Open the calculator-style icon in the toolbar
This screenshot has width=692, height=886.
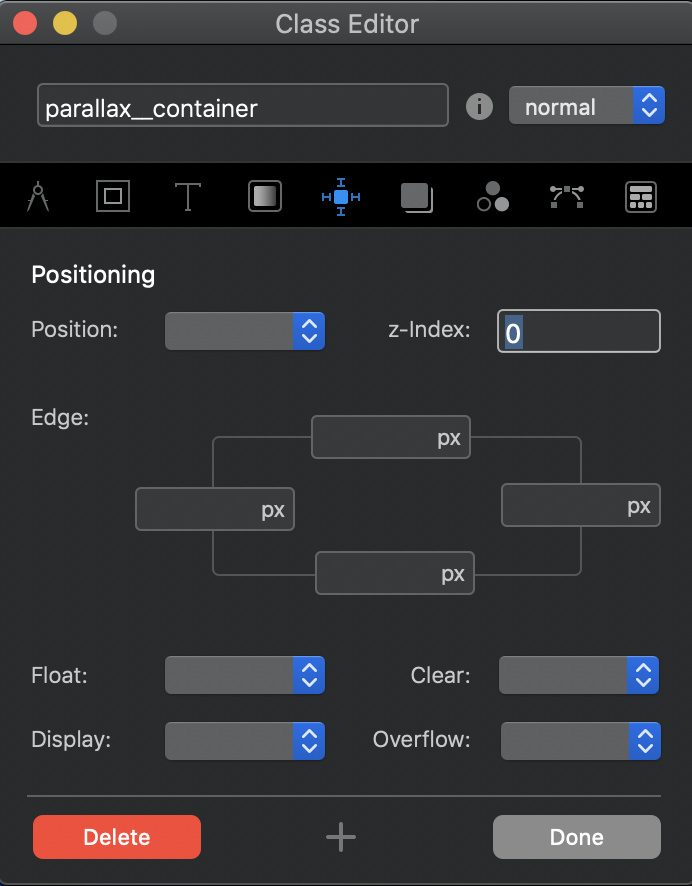[x=640, y=197]
